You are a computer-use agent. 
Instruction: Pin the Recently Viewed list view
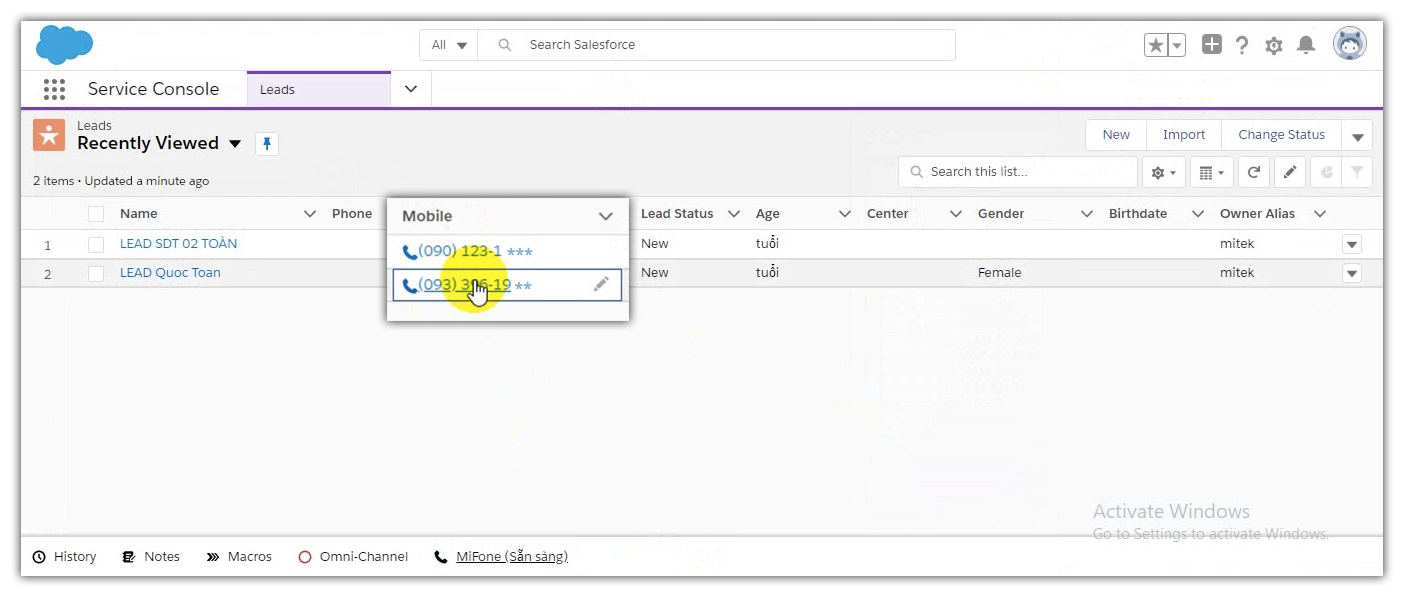click(x=266, y=144)
